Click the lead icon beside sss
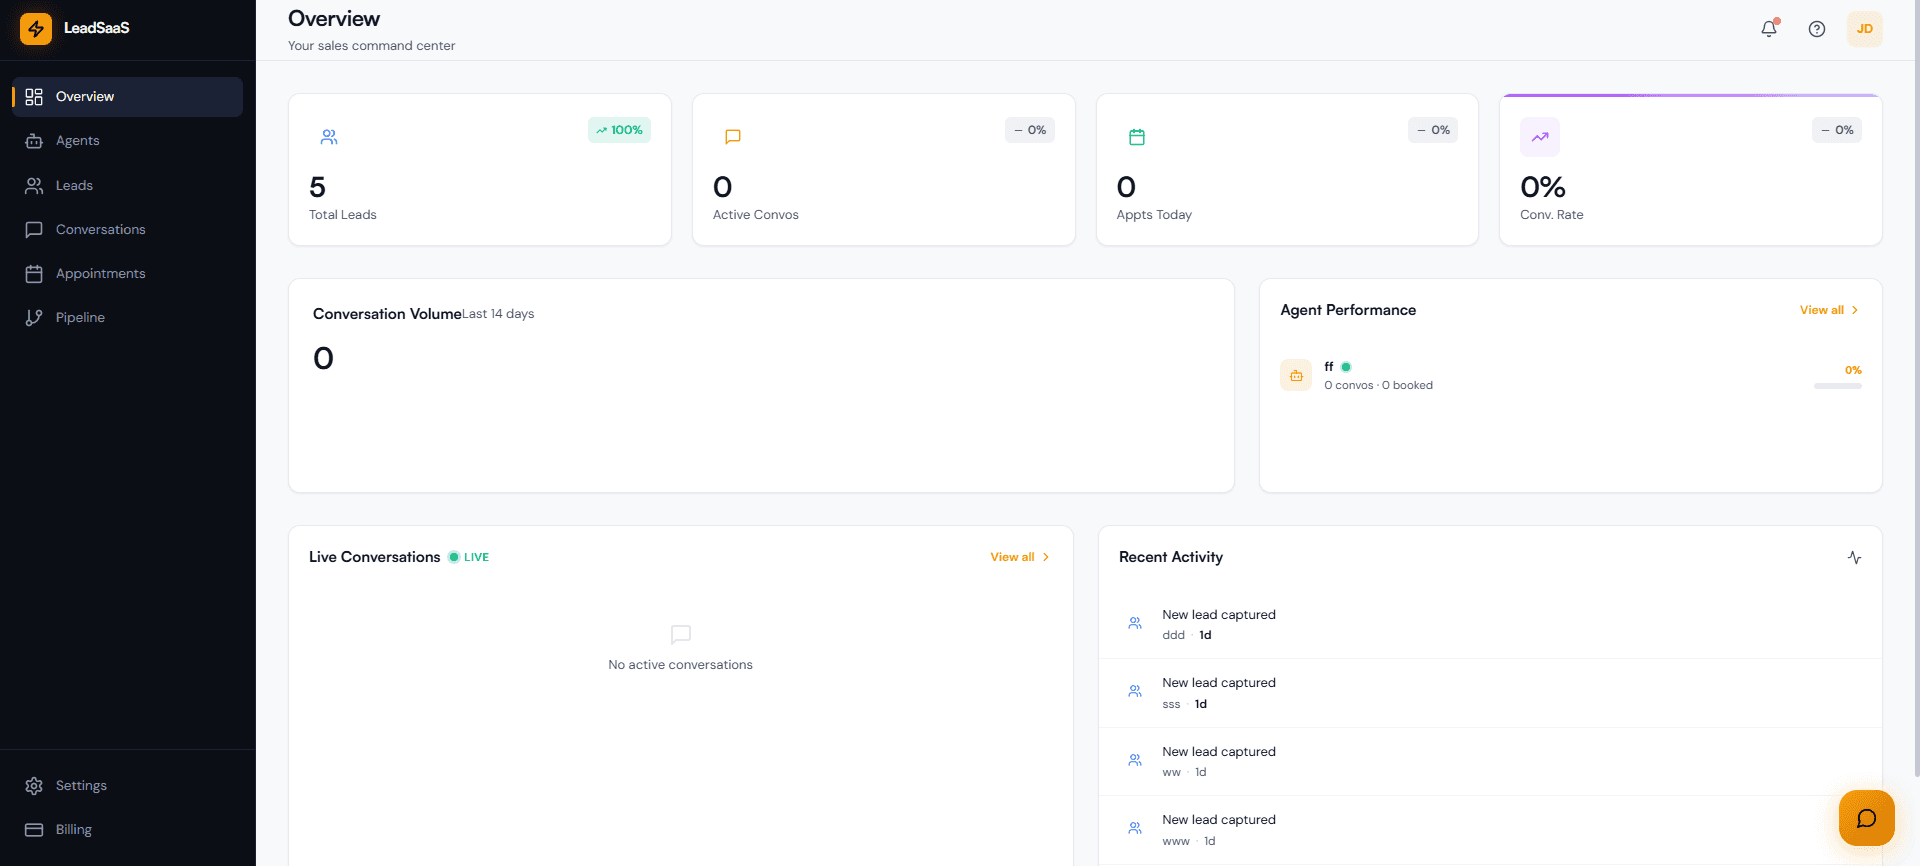The width and height of the screenshot is (1920, 866). 1135,691
